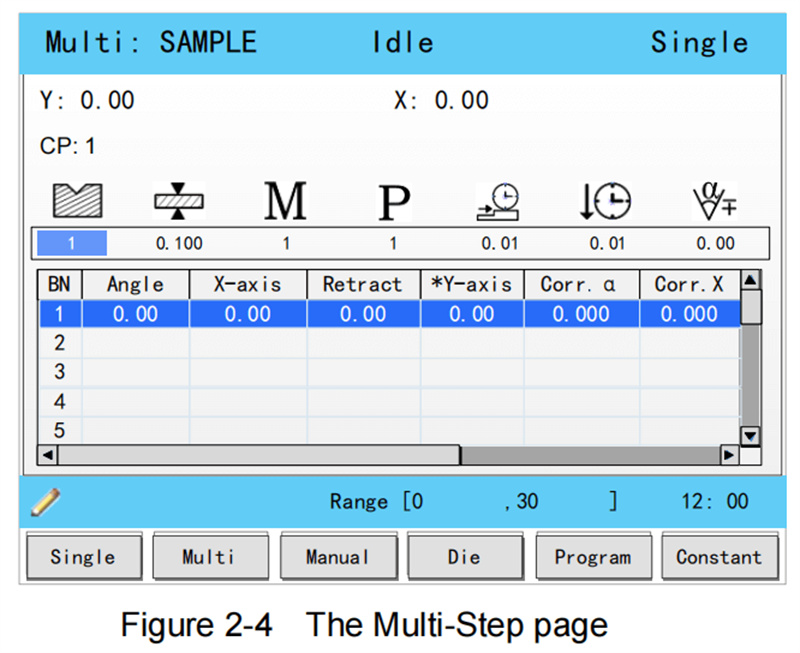Screen dimensions: 800x653
Task: Select bend number 4 row
Action: coord(389,402)
